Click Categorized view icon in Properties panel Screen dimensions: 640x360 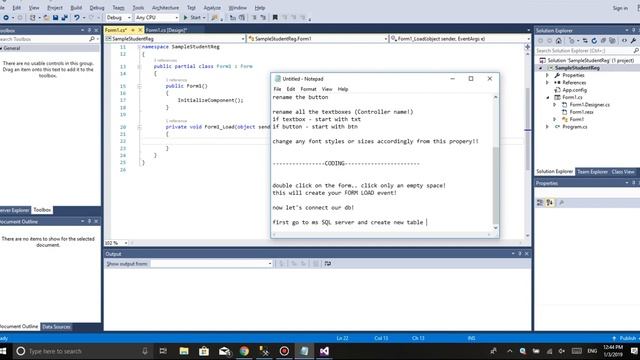(540, 202)
